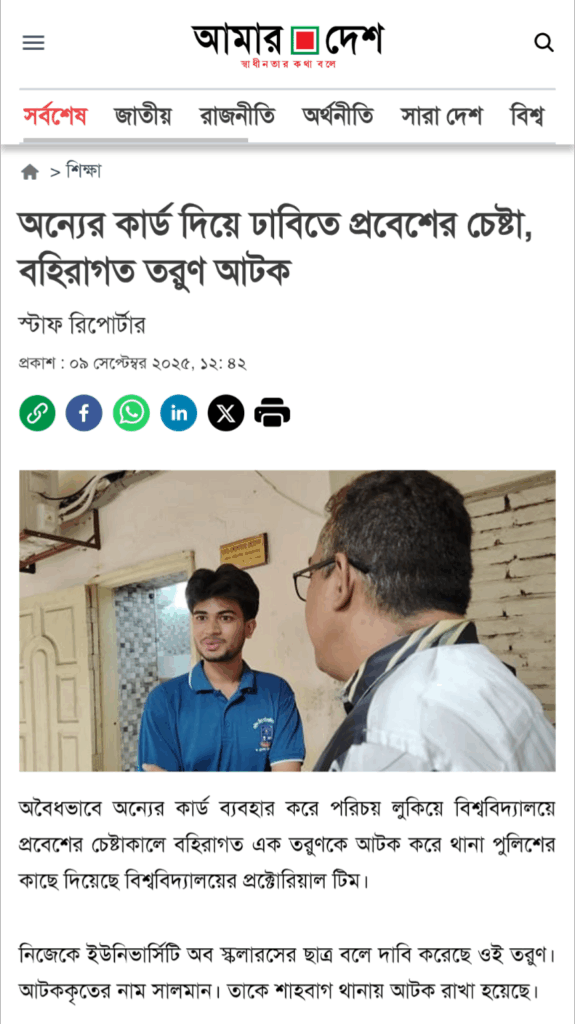Open the বিশ্ব section

[x=527, y=117]
